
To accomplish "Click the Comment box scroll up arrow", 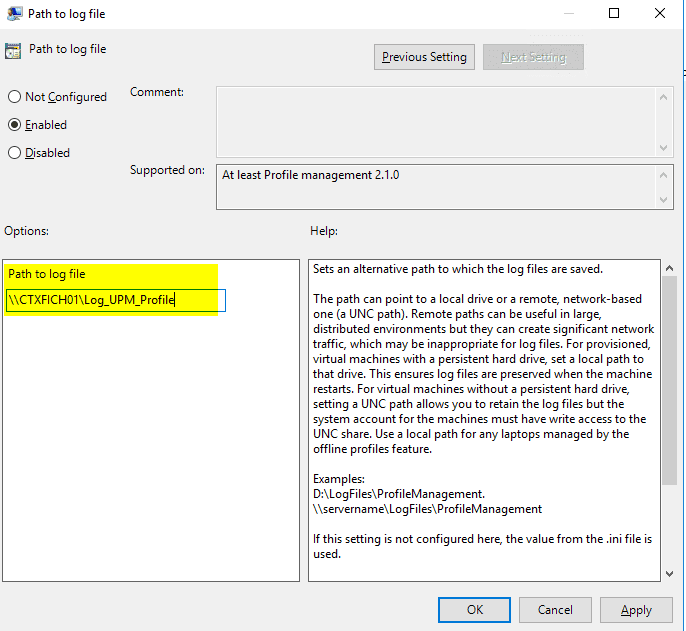I will click(x=664, y=97).
